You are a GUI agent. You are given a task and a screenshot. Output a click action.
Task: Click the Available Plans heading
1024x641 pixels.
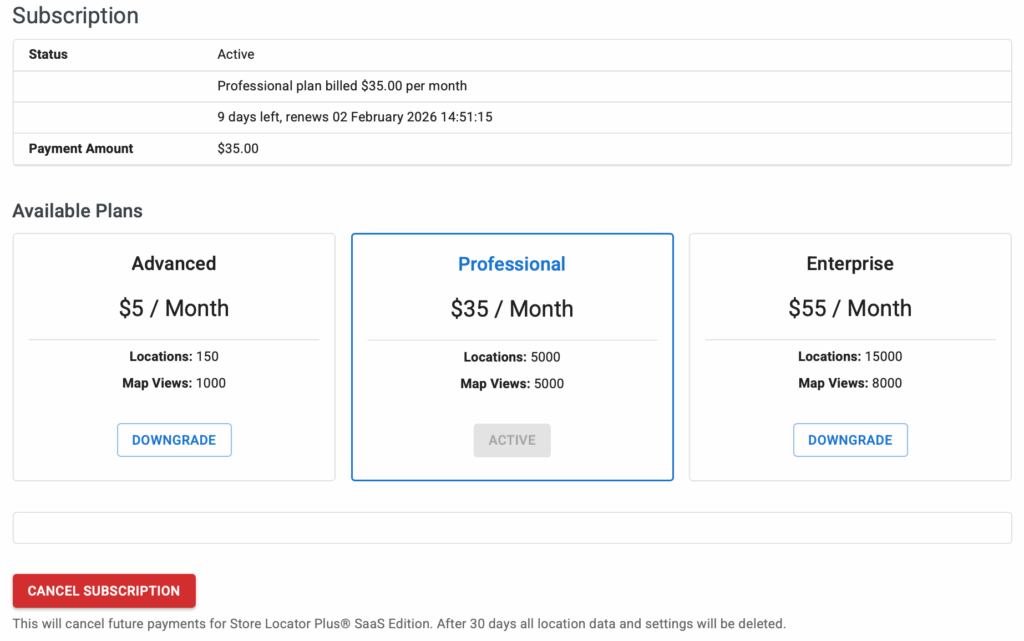(78, 211)
